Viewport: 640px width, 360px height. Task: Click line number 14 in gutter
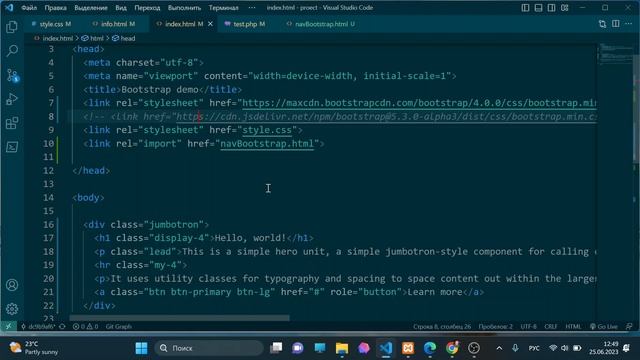coord(49,198)
